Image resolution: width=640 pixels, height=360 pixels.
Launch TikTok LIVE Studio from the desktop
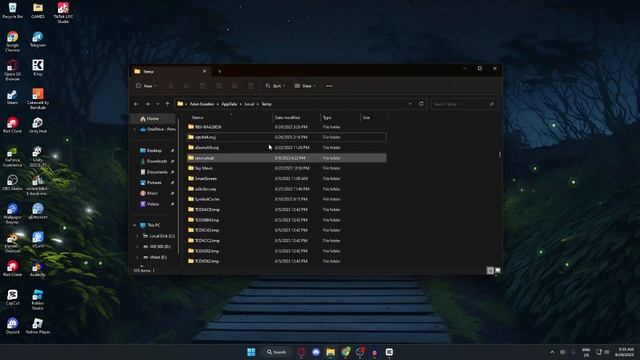[x=63, y=12]
